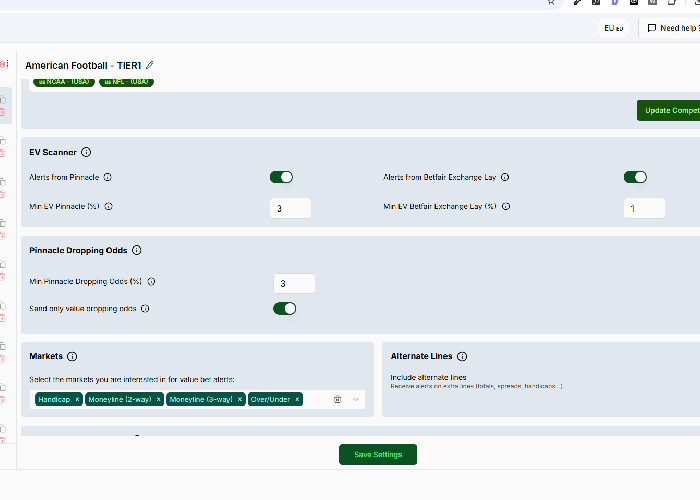Screen dimensions: 700x500
Task: Edit Min Pinnacle Dropping Odds (%) field
Action: (x=294, y=283)
